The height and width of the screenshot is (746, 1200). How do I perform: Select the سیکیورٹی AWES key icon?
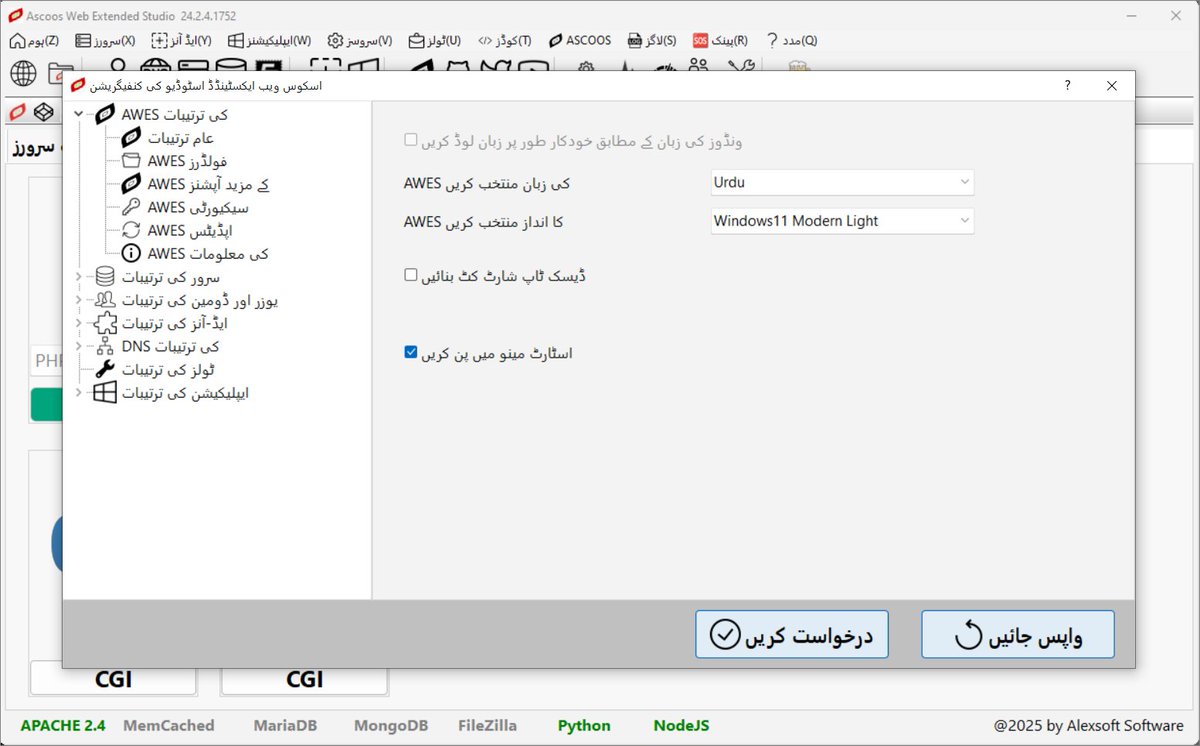coord(132,207)
